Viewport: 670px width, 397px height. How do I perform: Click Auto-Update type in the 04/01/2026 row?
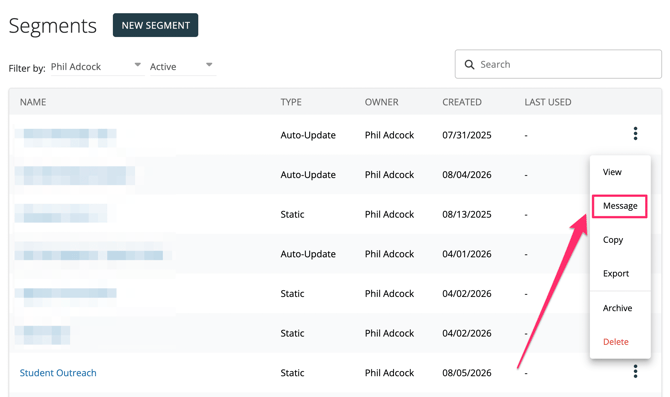pos(308,254)
